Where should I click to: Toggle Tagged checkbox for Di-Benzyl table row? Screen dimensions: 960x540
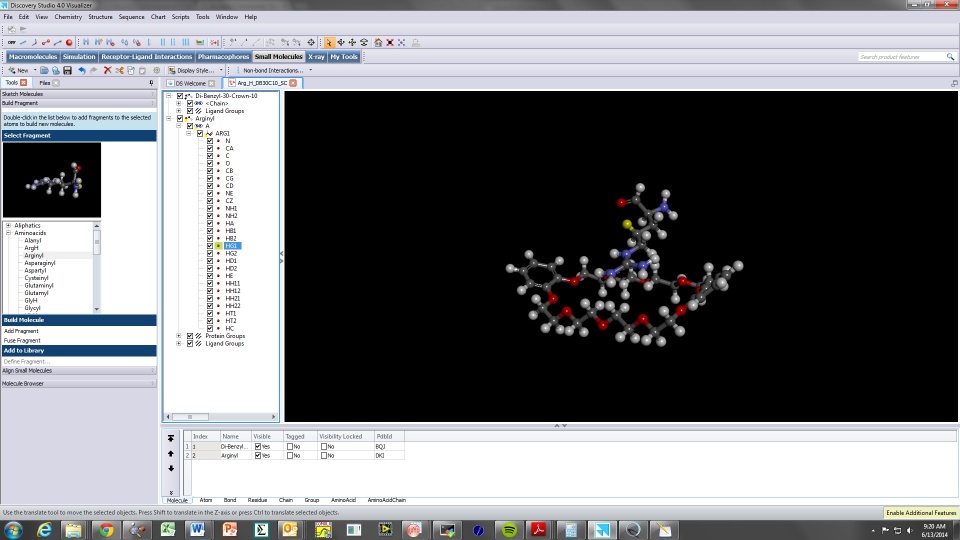pos(290,446)
